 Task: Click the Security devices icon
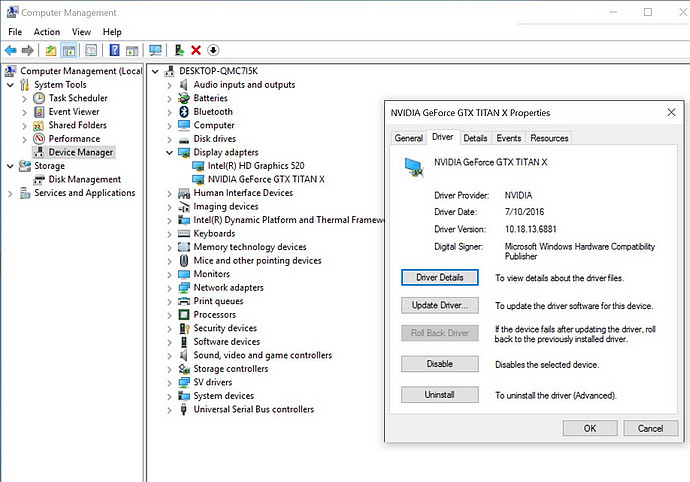point(184,328)
